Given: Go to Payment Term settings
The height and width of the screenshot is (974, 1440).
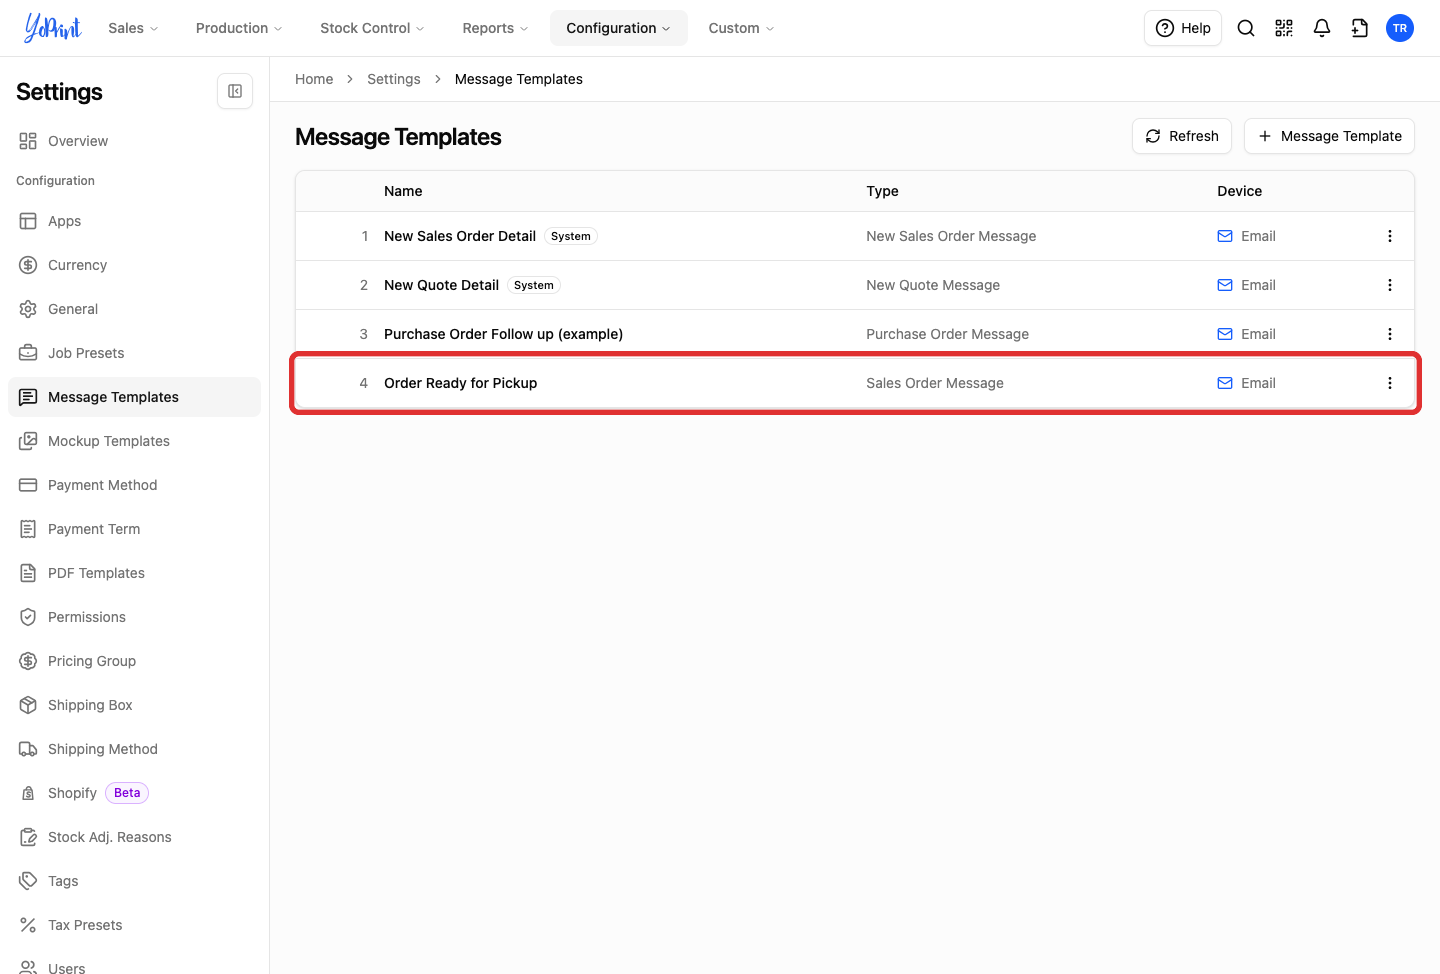Looking at the screenshot, I should 134,529.
